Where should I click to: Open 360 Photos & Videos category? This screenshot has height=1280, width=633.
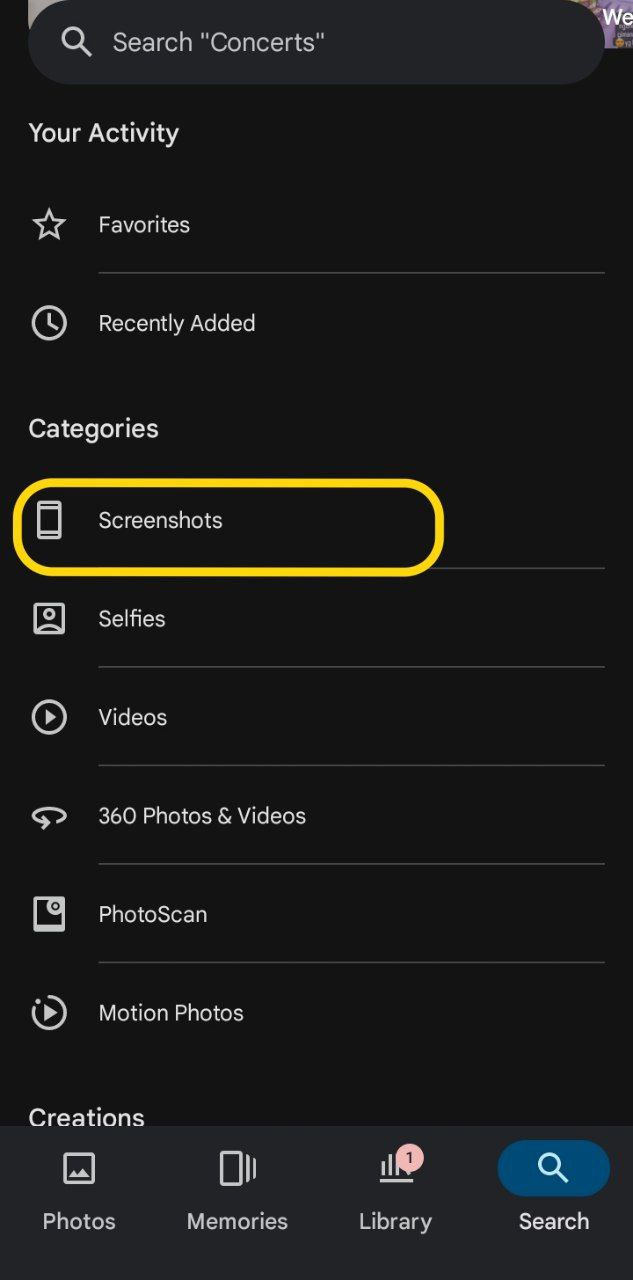[202, 816]
